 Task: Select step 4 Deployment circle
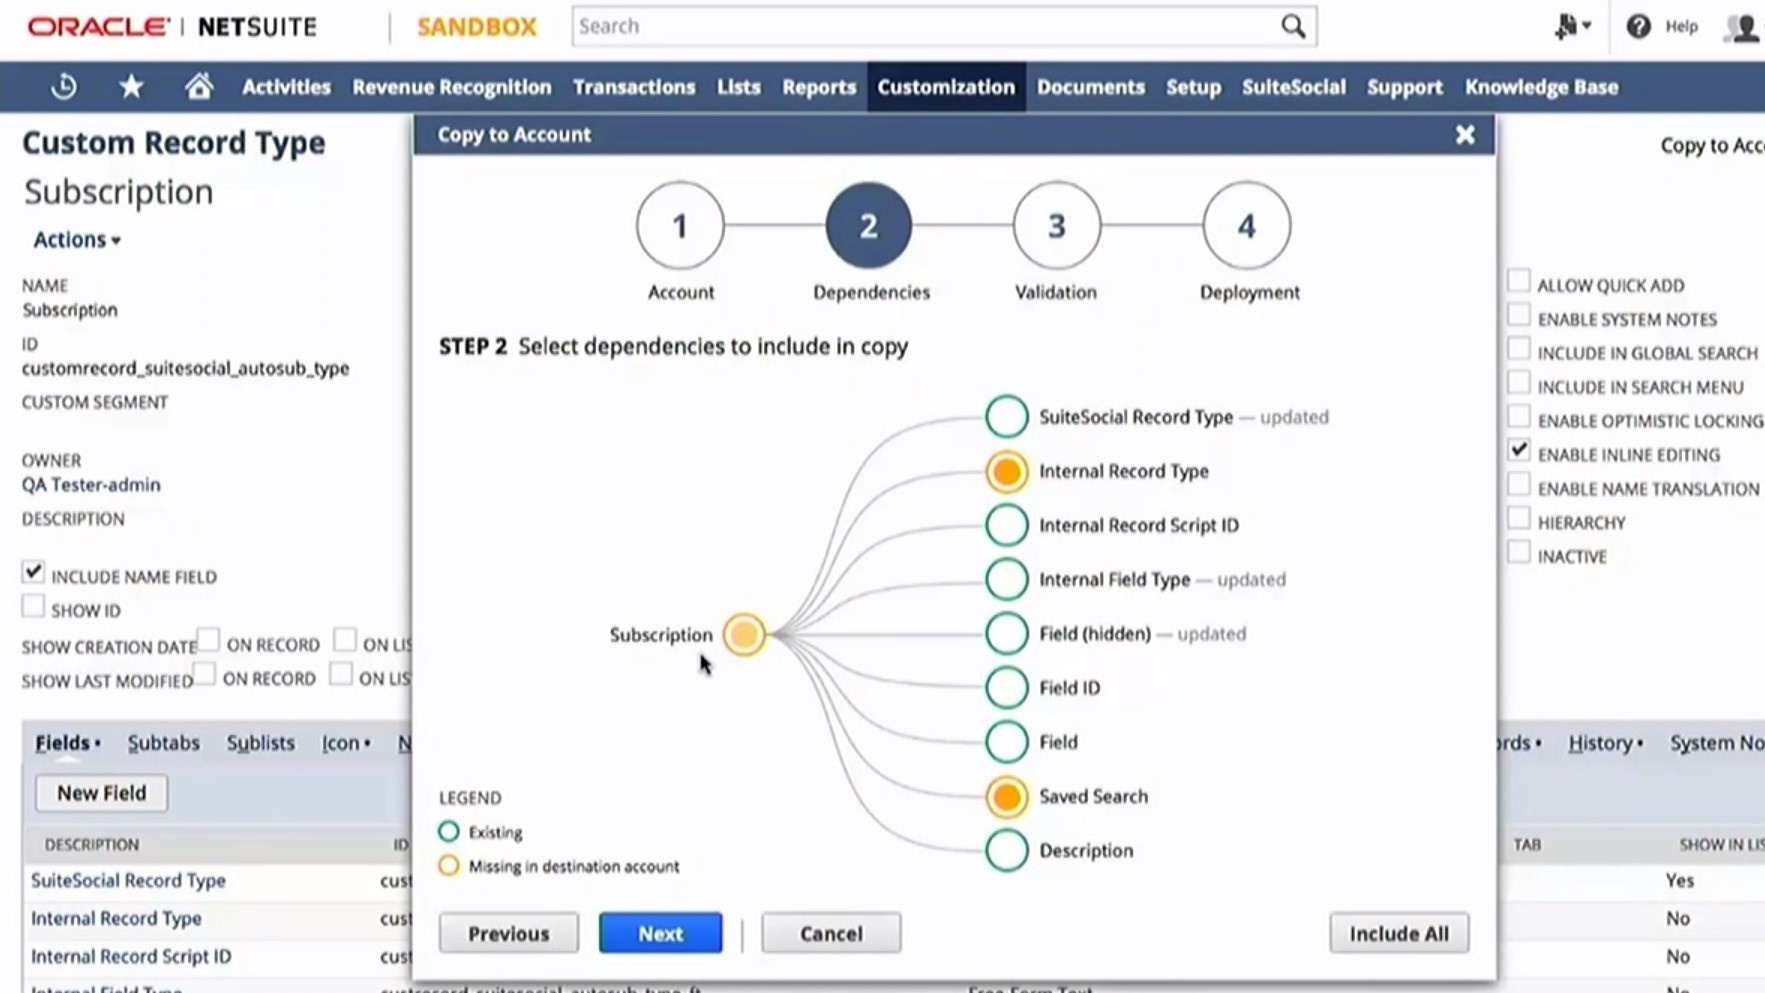(x=1246, y=226)
